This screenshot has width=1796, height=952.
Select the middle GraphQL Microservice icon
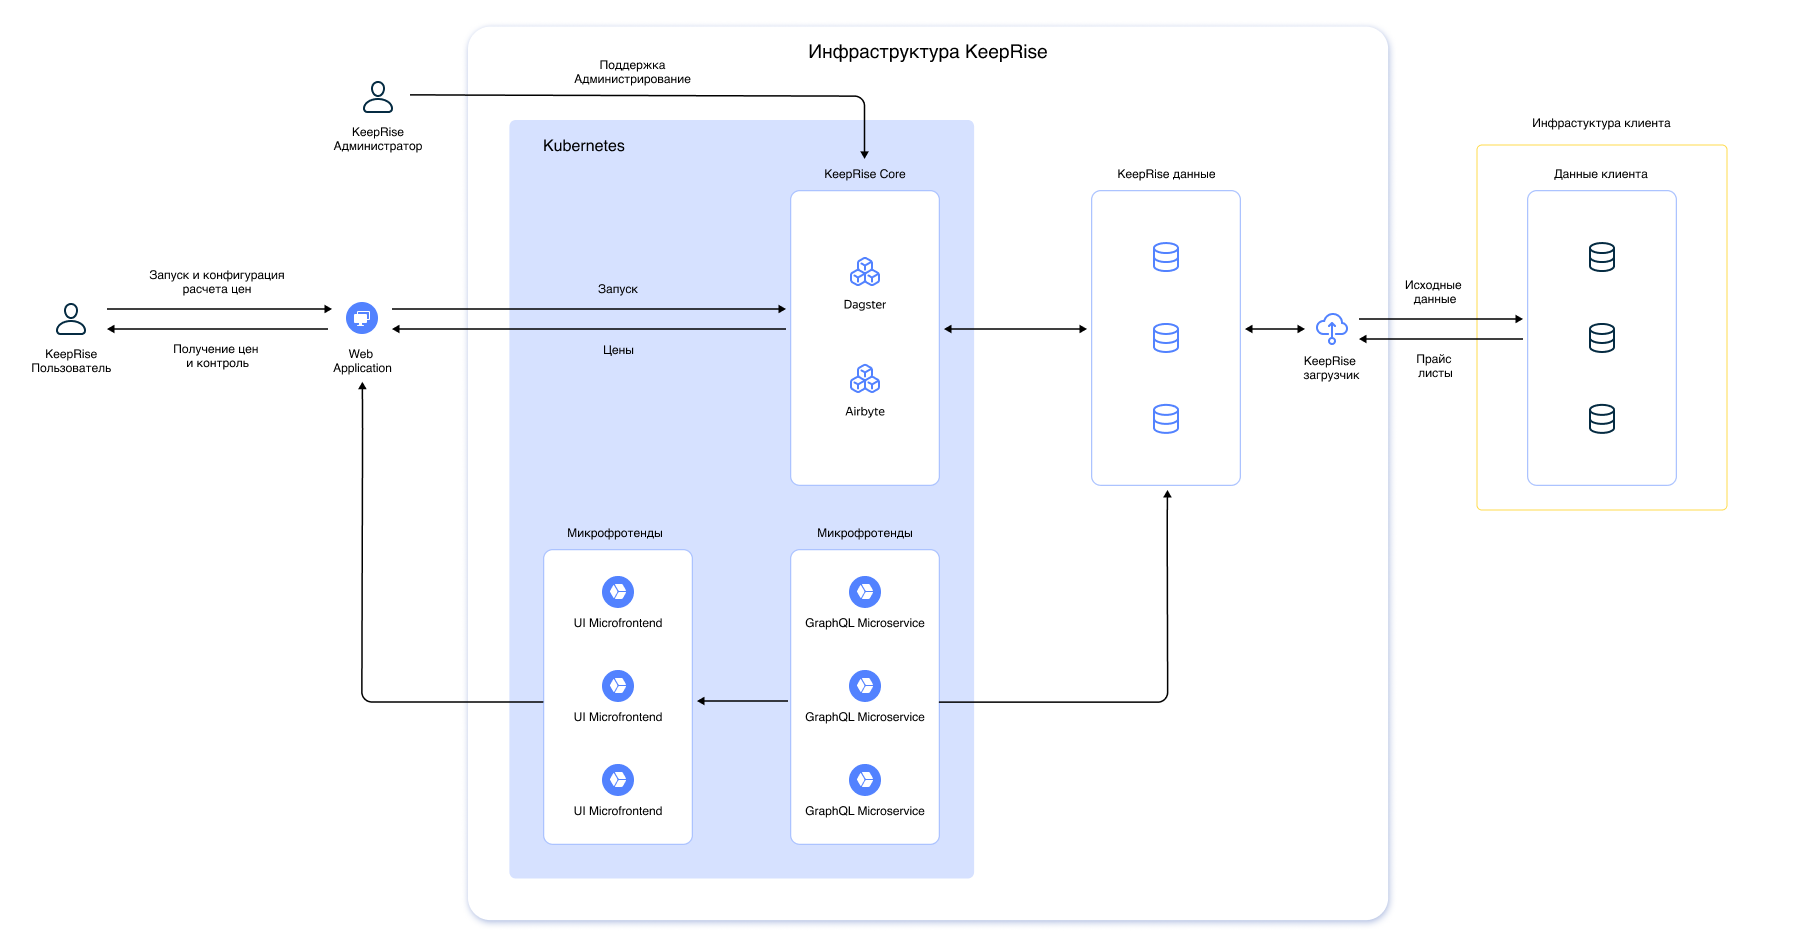(865, 686)
